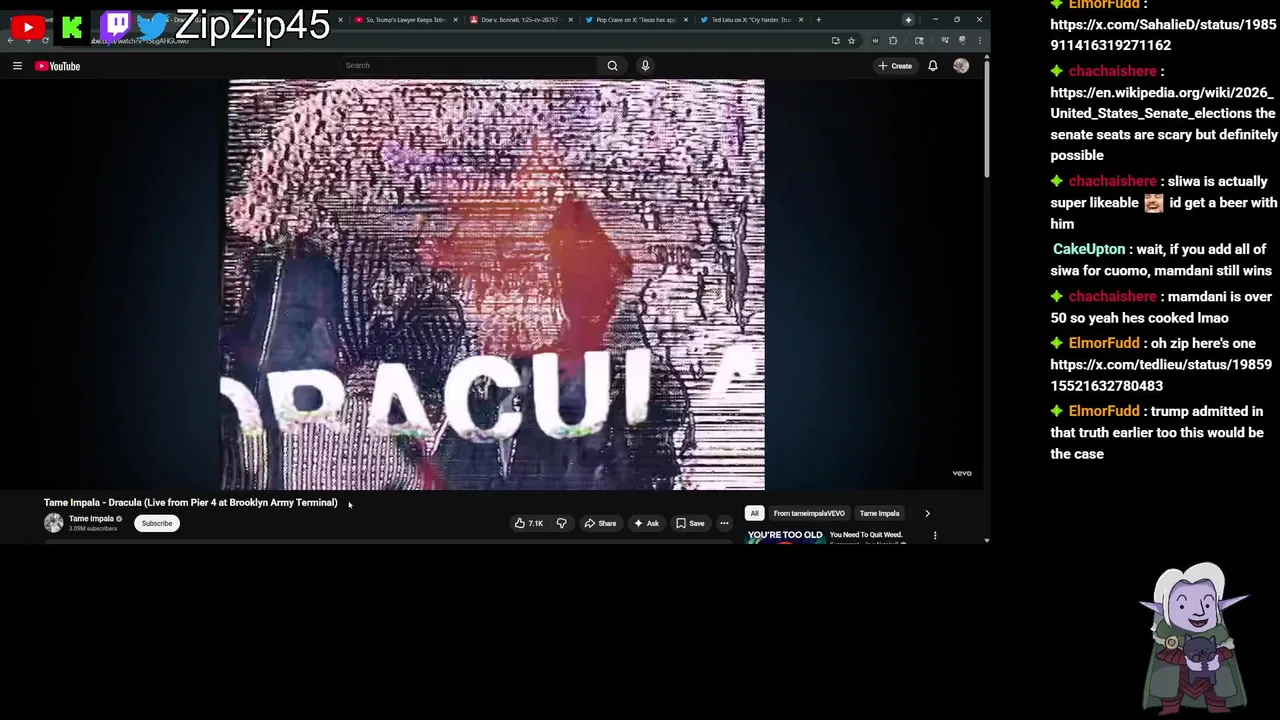Screen dimensions: 1280x720
Task: Select the Tame Impala filter chip
Action: 879,513
